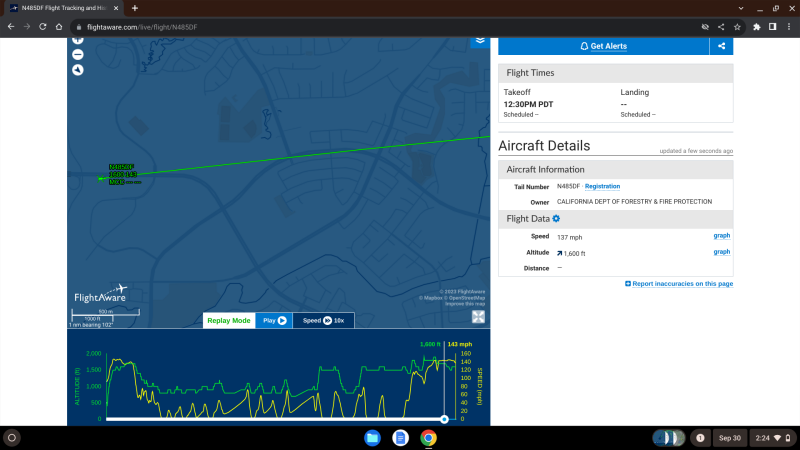
Task: Click the 1,600 ft altitude value
Action: click(x=574, y=253)
